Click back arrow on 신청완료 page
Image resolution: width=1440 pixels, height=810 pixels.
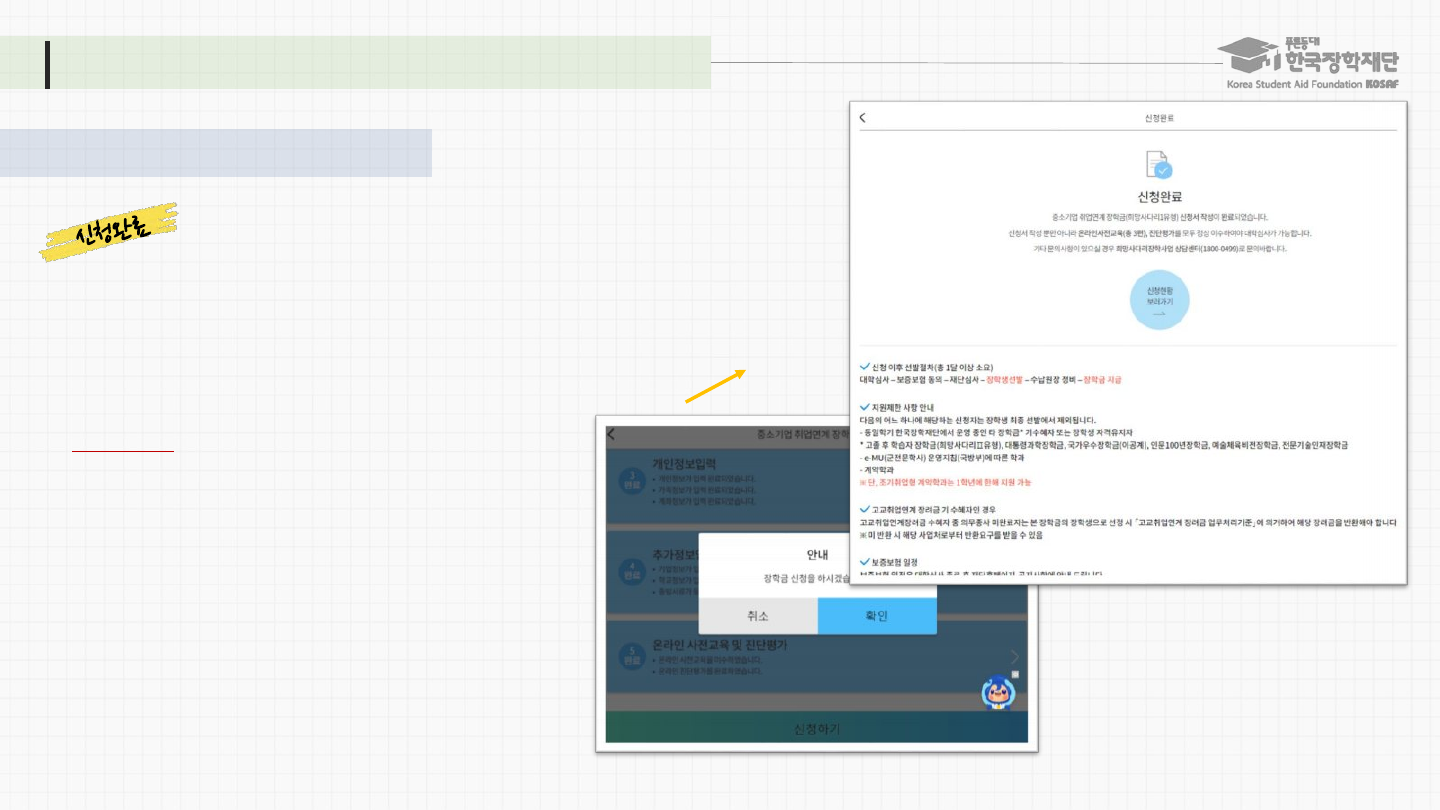tap(863, 117)
